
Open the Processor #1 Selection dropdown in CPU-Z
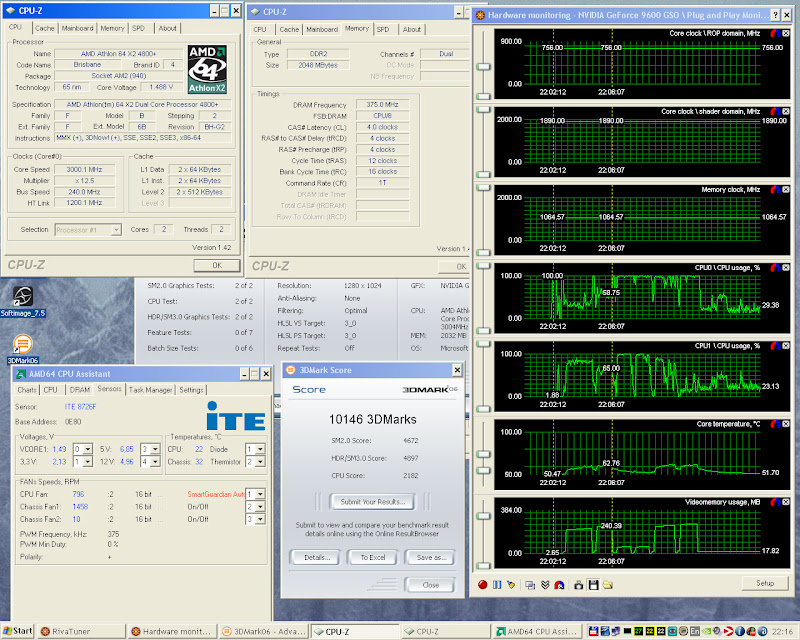116,230
